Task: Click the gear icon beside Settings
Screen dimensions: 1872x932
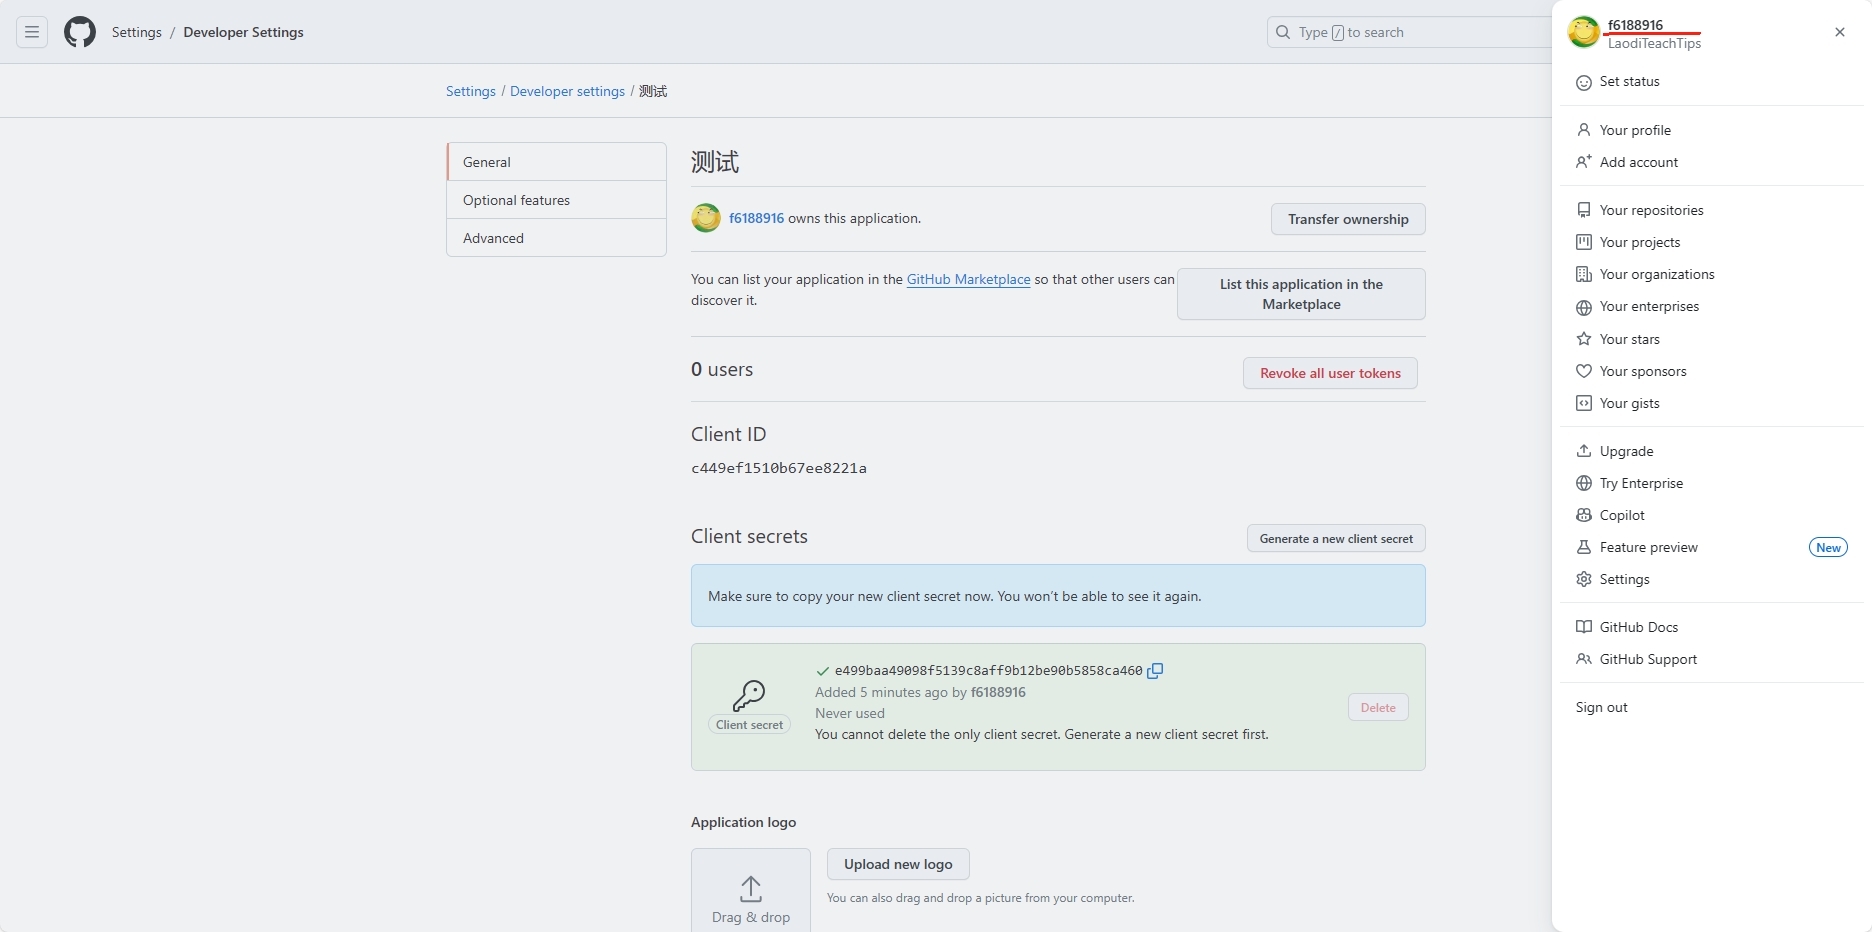Action: [x=1584, y=579]
